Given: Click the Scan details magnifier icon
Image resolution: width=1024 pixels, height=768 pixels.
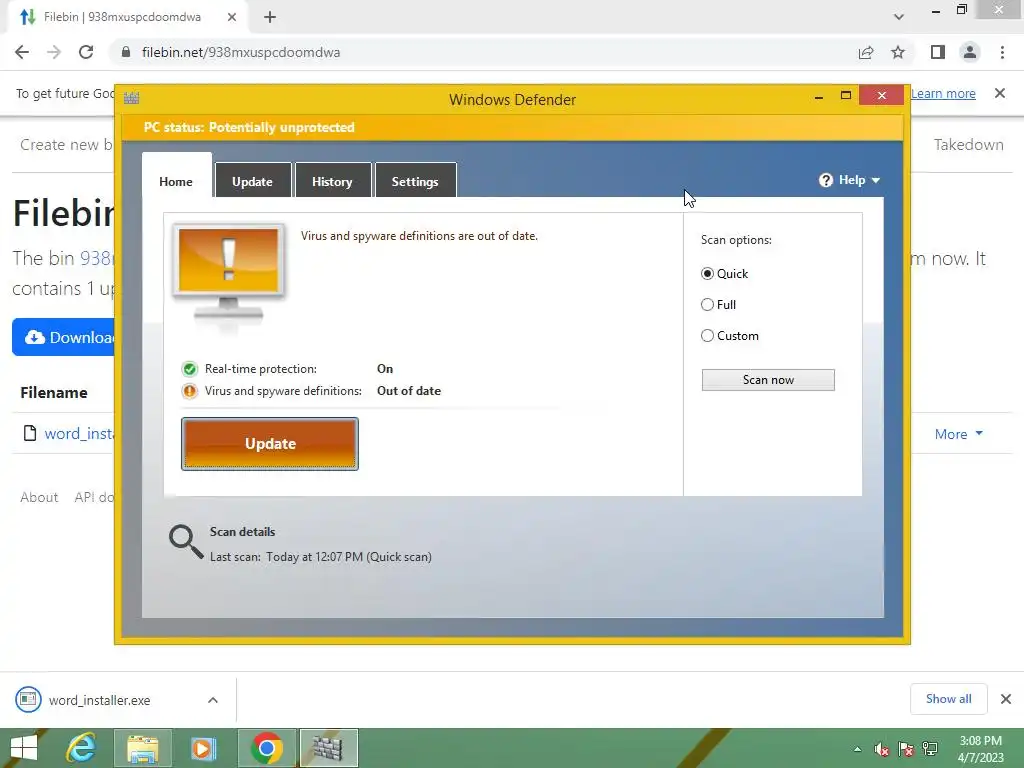Looking at the screenshot, I should (186, 541).
